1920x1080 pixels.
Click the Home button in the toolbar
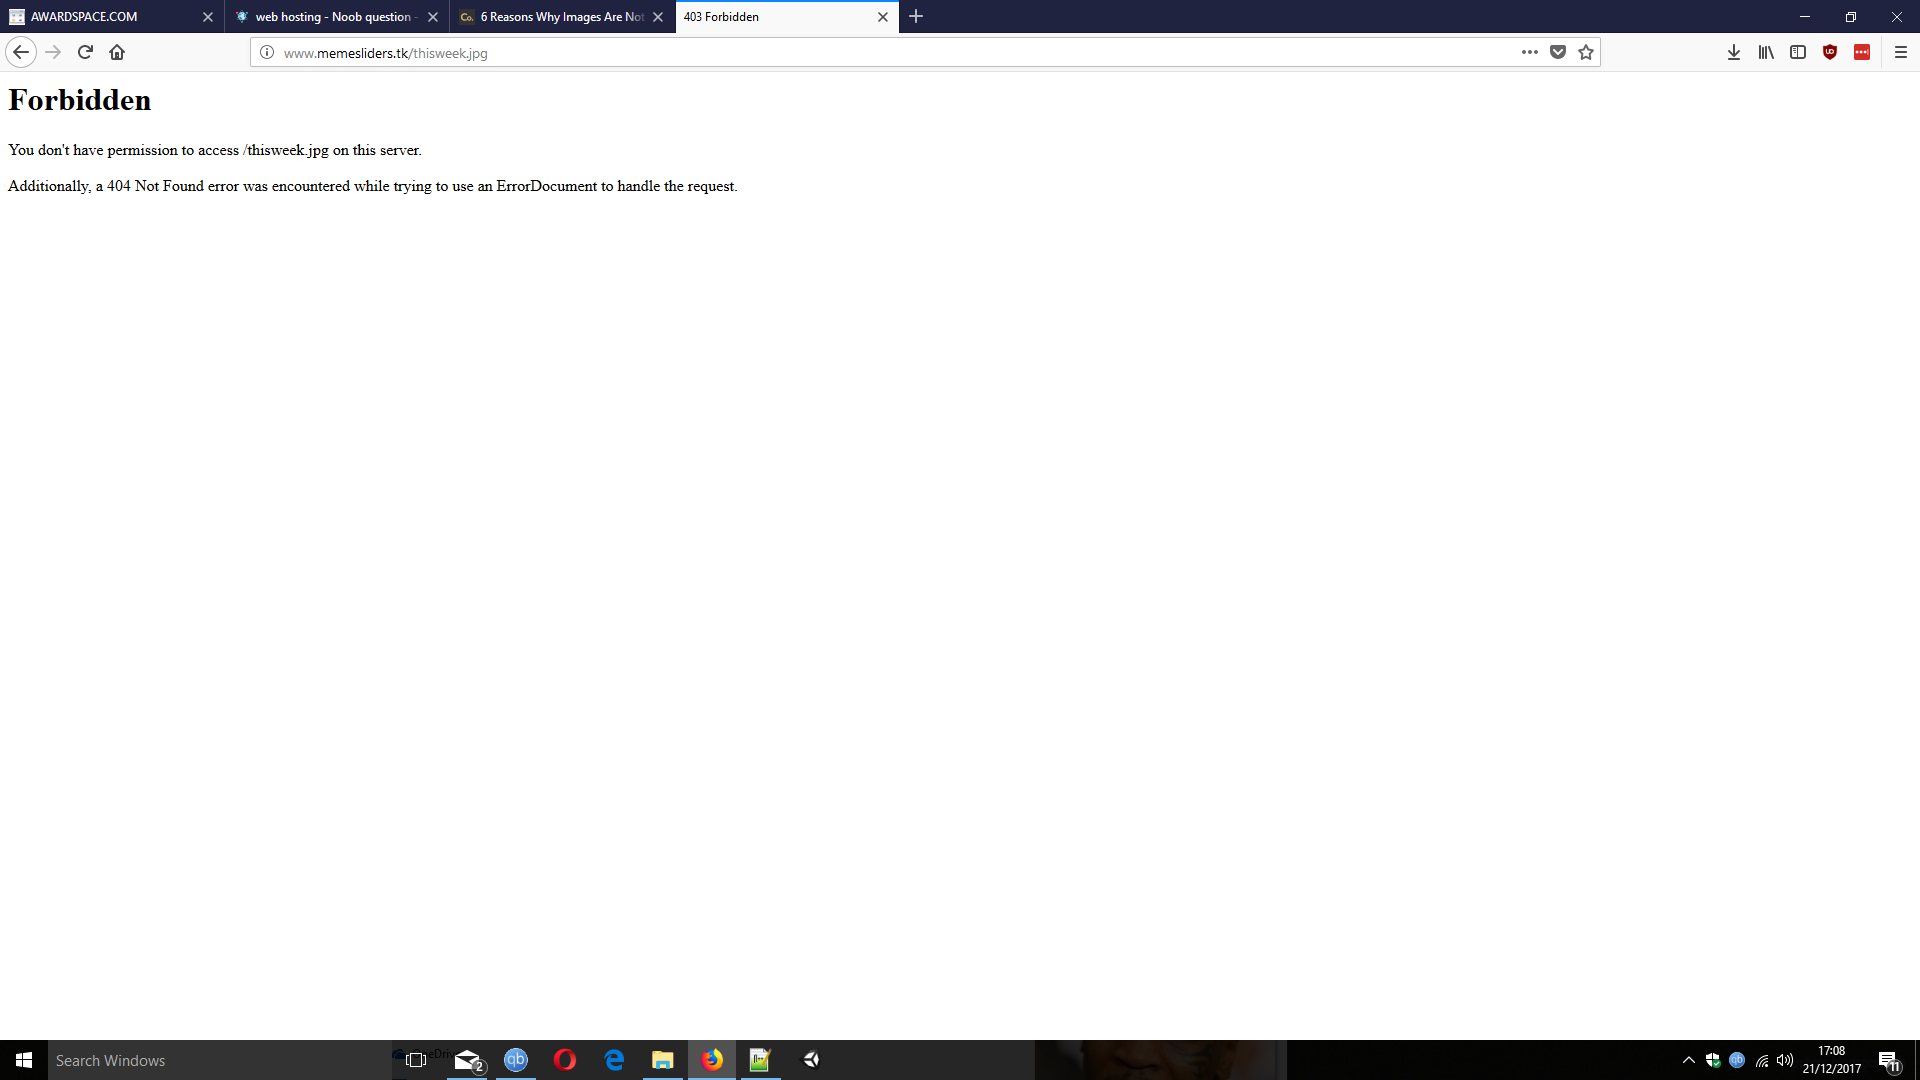(x=116, y=52)
